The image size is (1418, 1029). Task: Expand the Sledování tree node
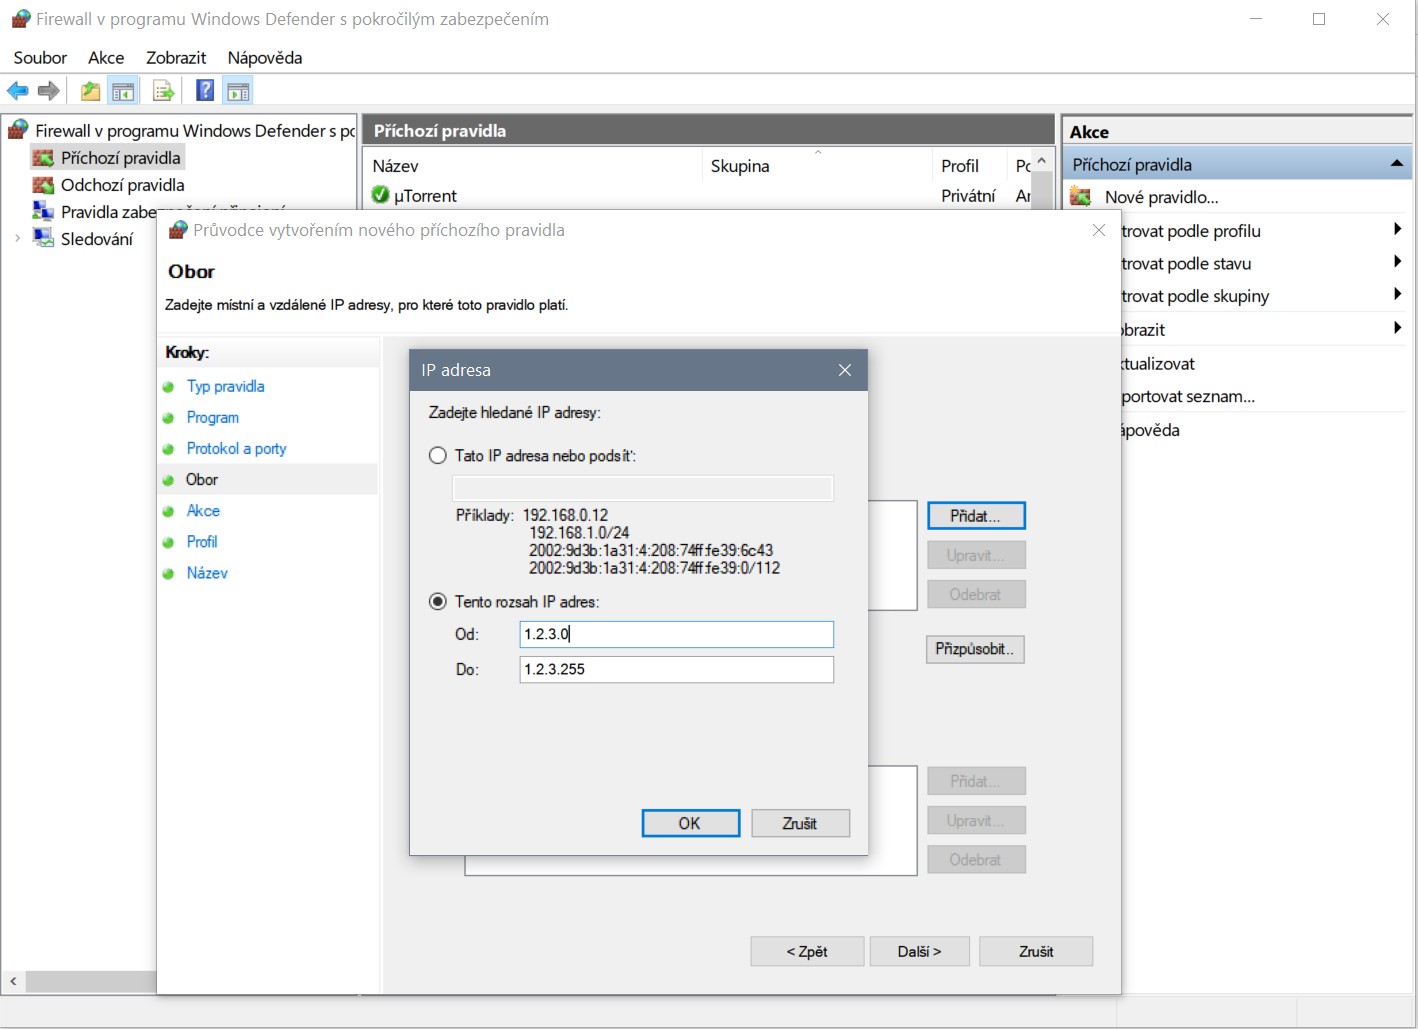tap(17, 239)
